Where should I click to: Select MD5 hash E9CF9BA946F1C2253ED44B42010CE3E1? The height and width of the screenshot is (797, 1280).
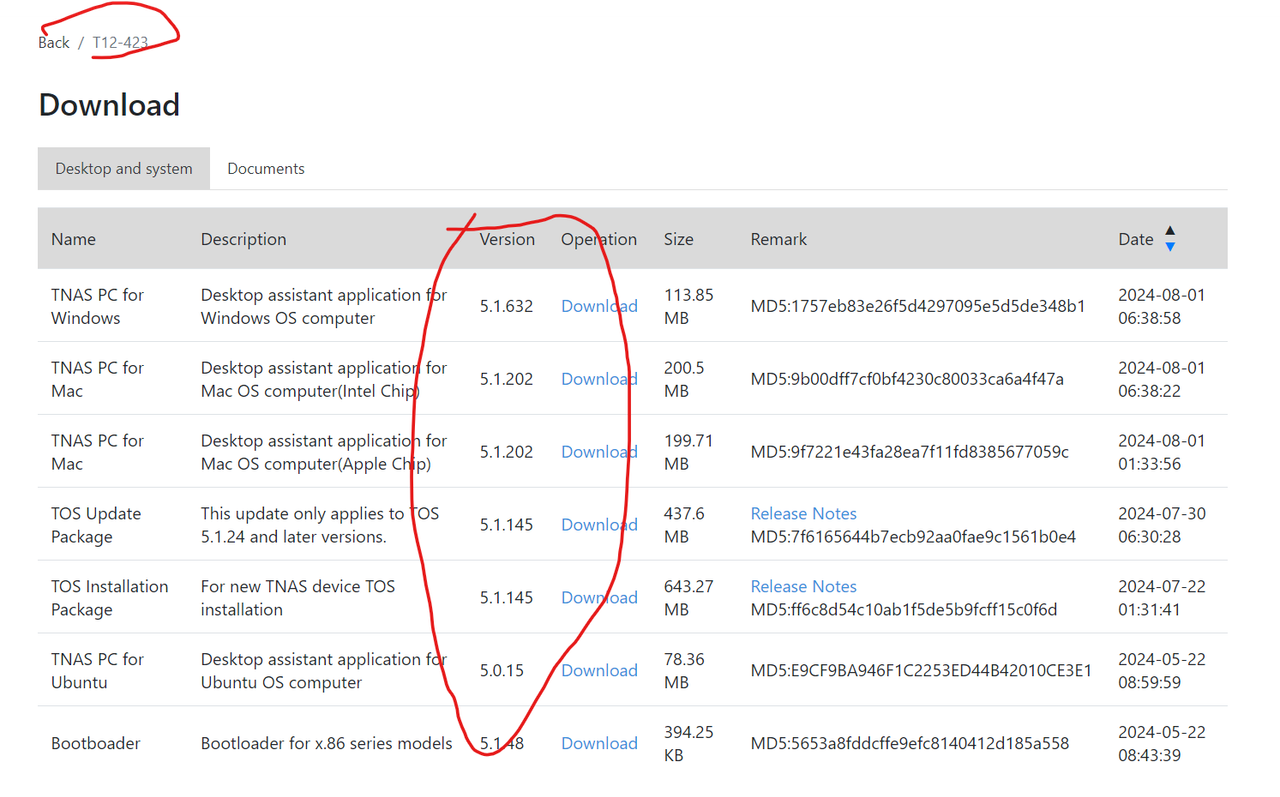click(921, 671)
